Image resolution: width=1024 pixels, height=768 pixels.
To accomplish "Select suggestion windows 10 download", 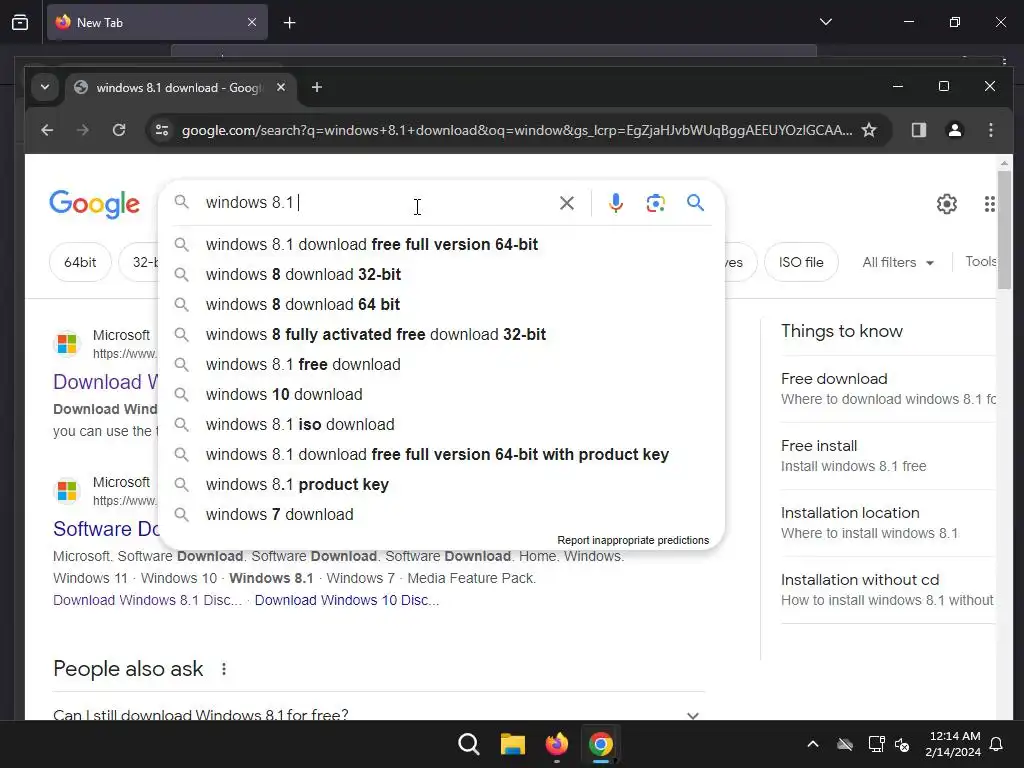I will [441, 394].
